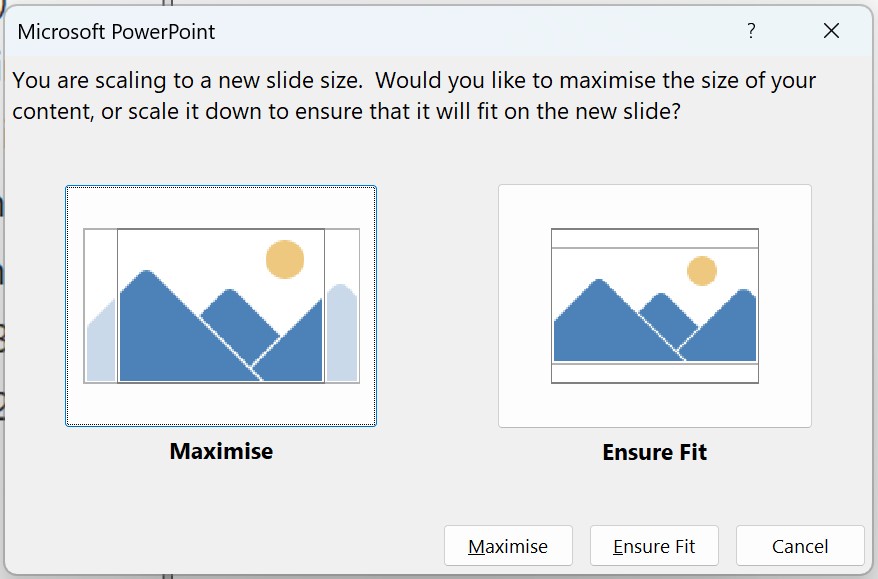Click the Maximise button at the bottom

point(508,546)
